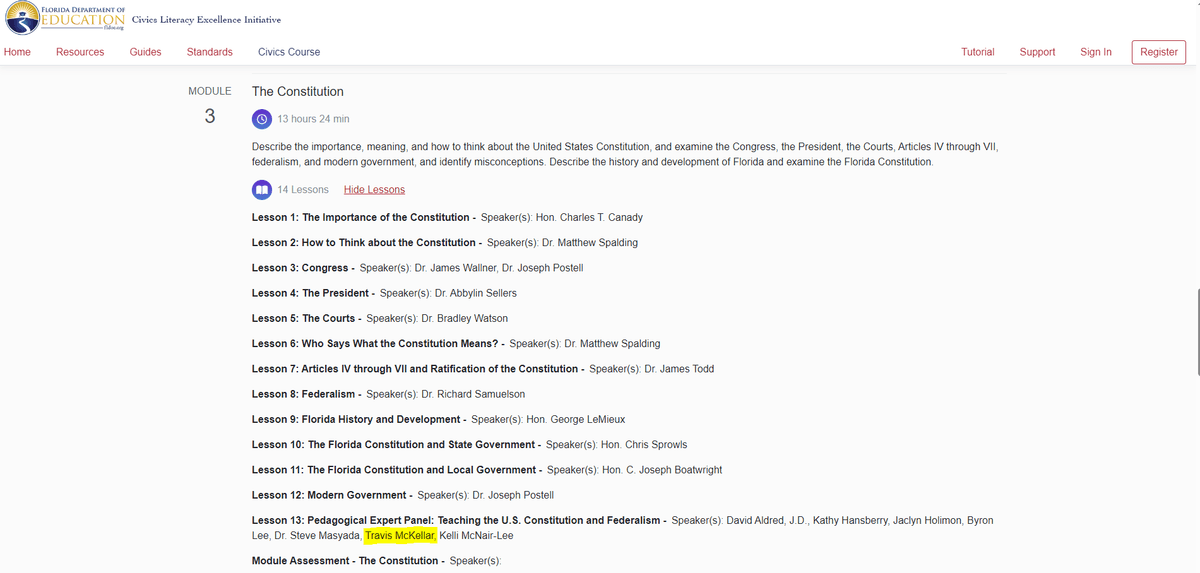This screenshot has width=1200, height=573.
Task: Select Lesson 1: The Importance of the Constitution
Action: pyautogui.click(x=360, y=217)
